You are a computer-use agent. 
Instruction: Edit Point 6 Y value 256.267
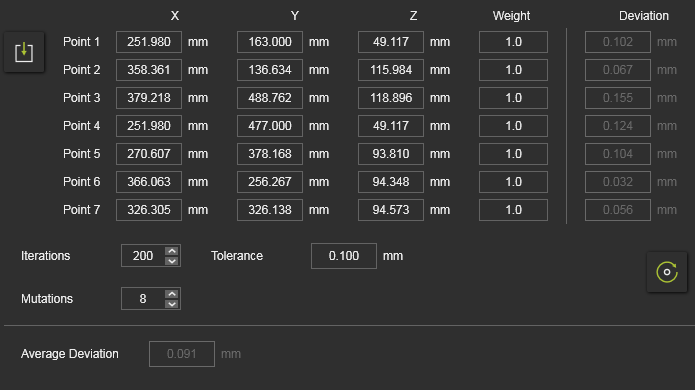(x=270, y=182)
